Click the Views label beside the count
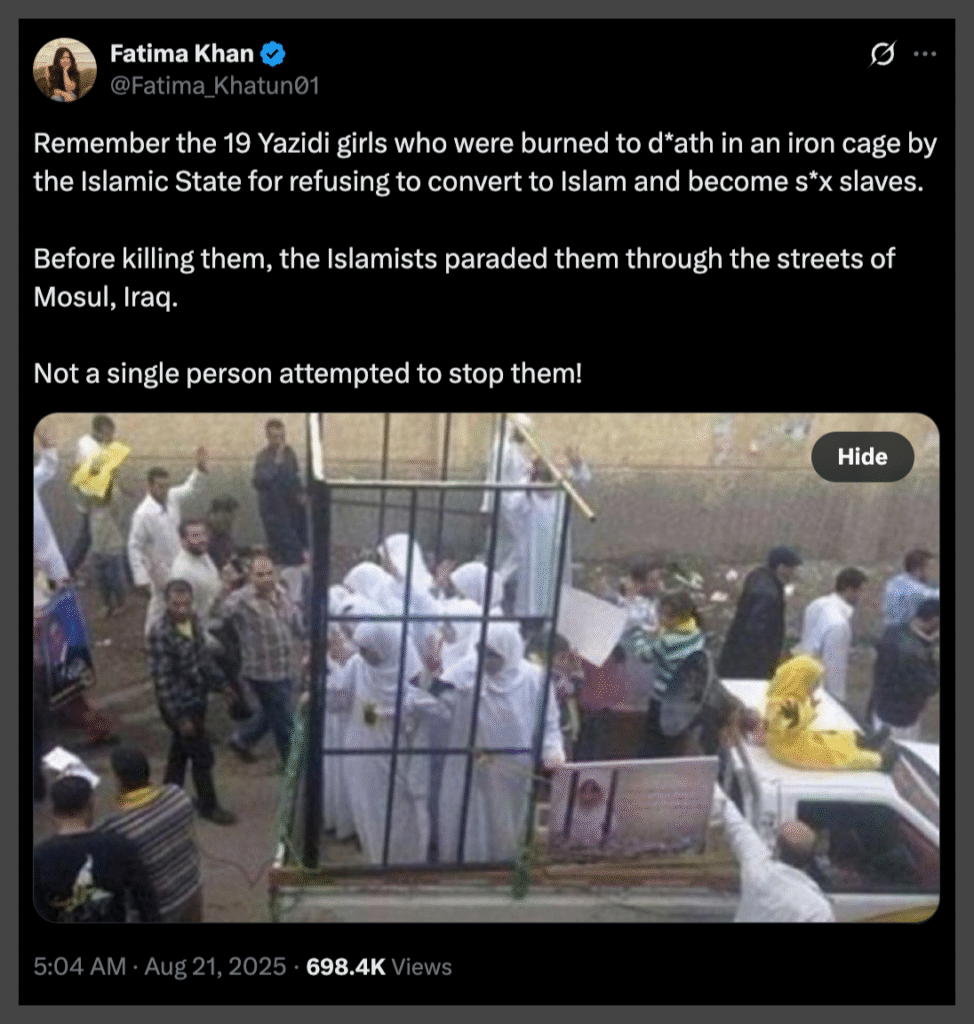Screen dimensions: 974x1024 click(421, 966)
